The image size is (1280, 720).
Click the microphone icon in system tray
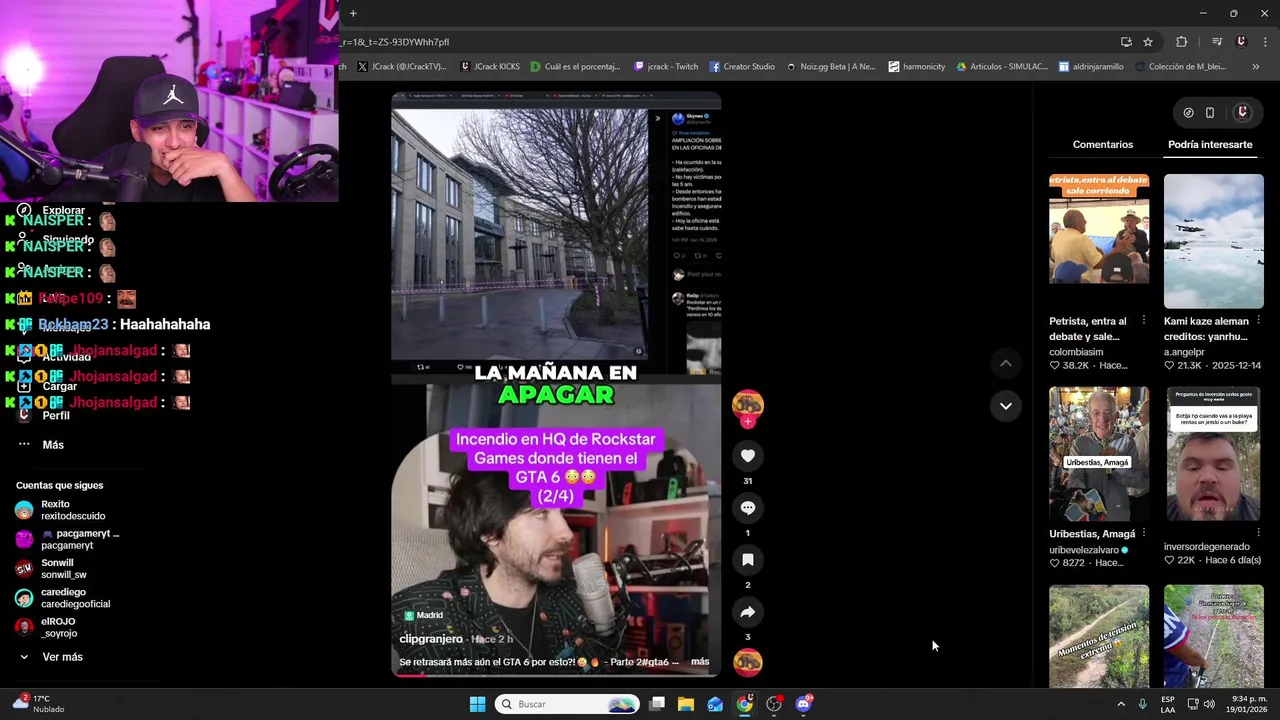pos(1142,704)
